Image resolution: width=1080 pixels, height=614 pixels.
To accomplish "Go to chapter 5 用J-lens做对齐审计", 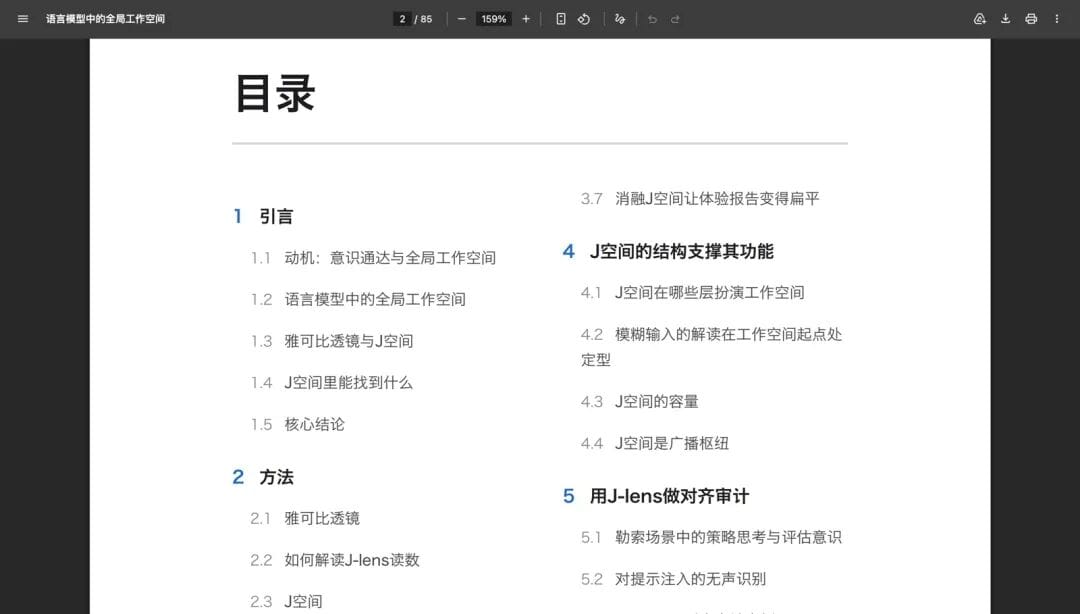I will coord(656,496).
